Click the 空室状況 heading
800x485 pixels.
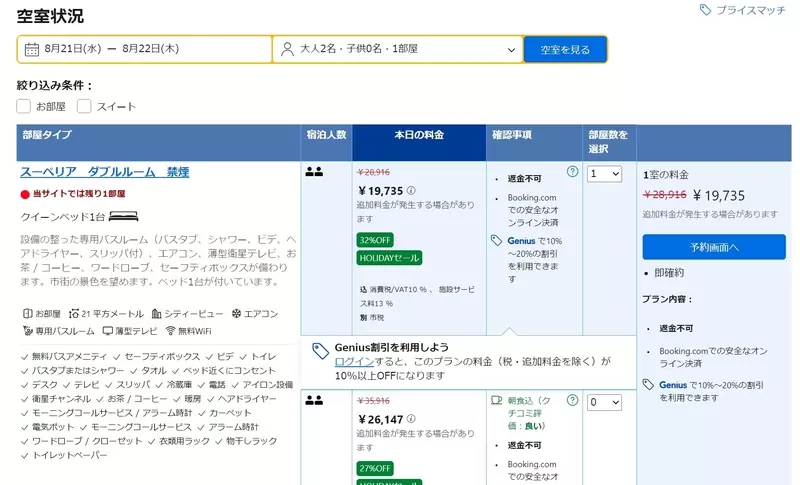pos(50,16)
